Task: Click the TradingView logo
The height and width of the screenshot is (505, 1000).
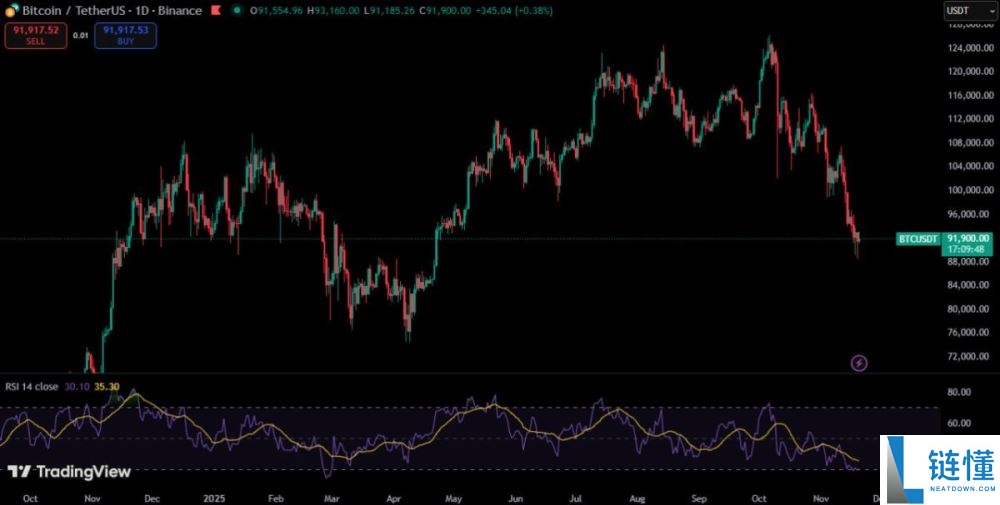Action: click(x=69, y=471)
